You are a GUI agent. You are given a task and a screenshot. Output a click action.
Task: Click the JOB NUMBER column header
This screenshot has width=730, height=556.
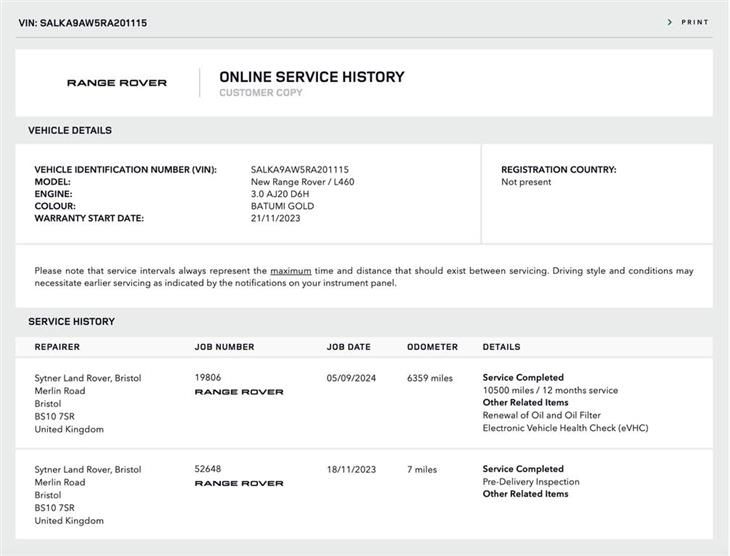tap(224, 347)
